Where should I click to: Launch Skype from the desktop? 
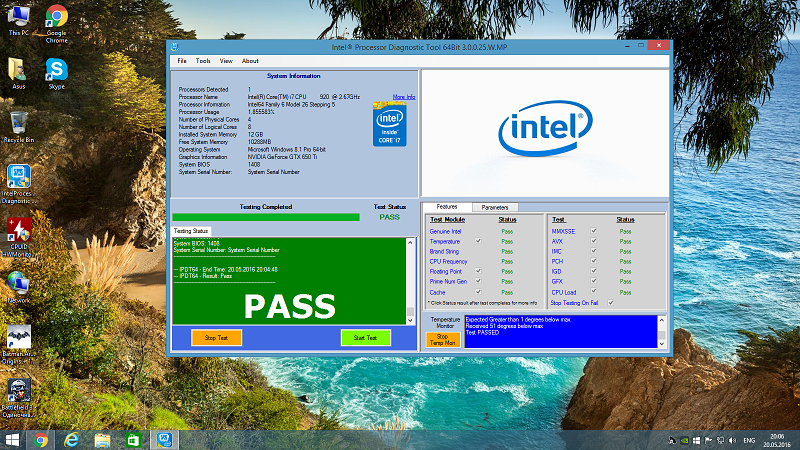(x=56, y=70)
